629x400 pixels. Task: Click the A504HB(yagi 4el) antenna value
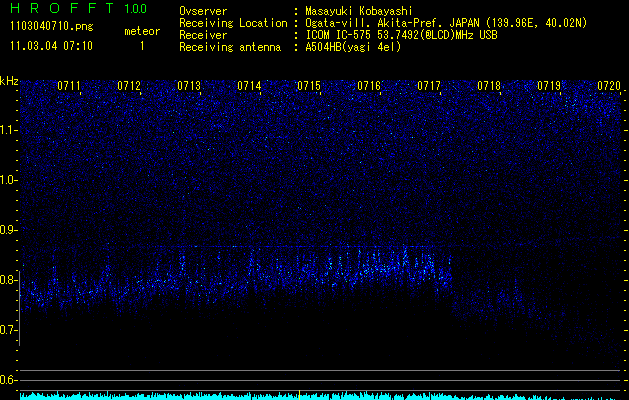tap(353, 47)
